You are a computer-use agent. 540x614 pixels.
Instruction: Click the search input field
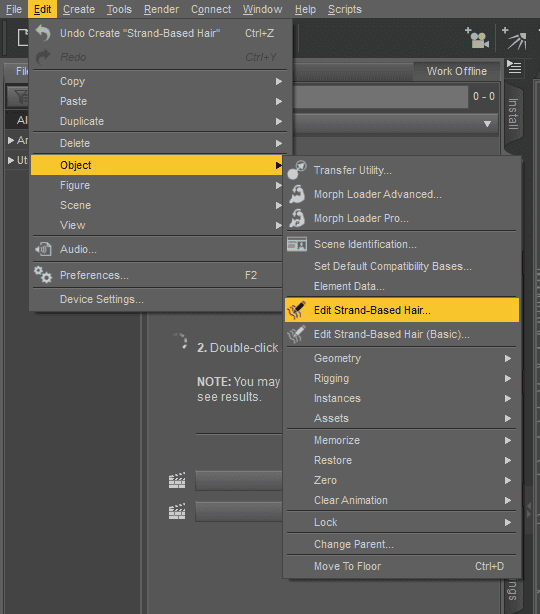[380, 96]
